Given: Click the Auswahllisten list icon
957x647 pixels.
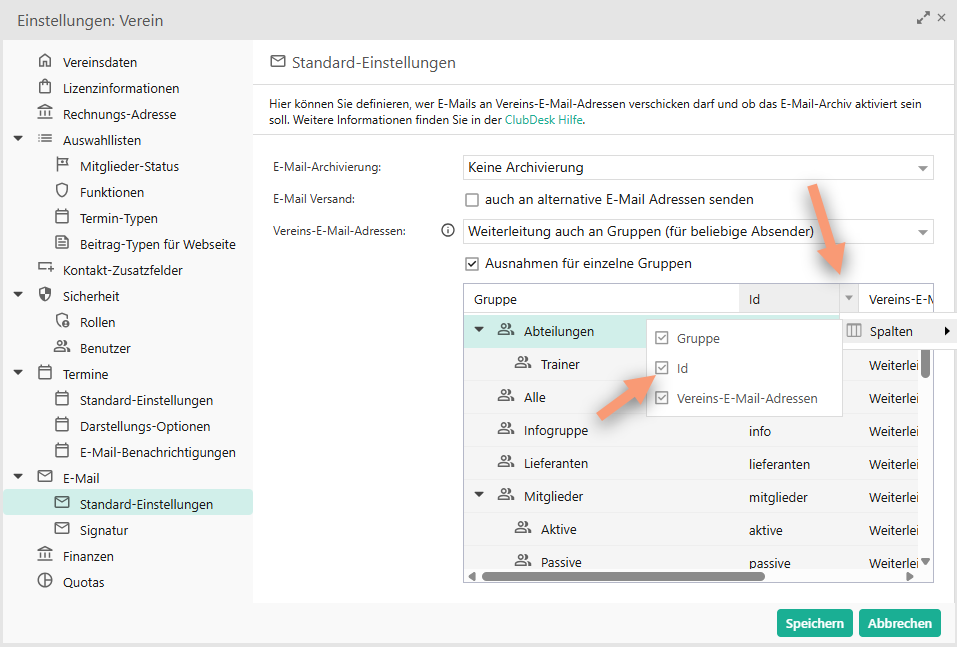Looking at the screenshot, I should pyautogui.click(x=45, y=139).
